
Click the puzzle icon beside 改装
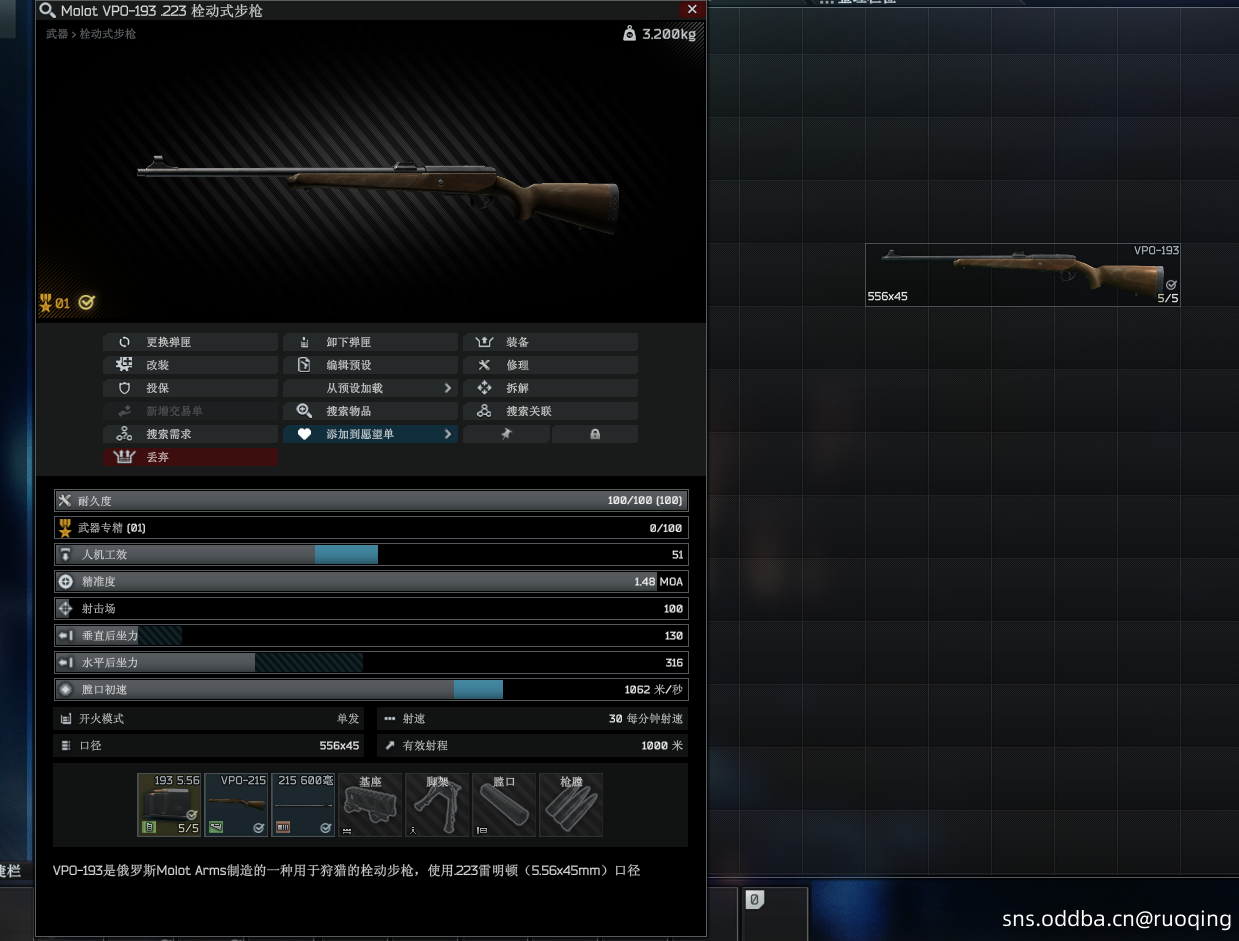coord(124,365)
